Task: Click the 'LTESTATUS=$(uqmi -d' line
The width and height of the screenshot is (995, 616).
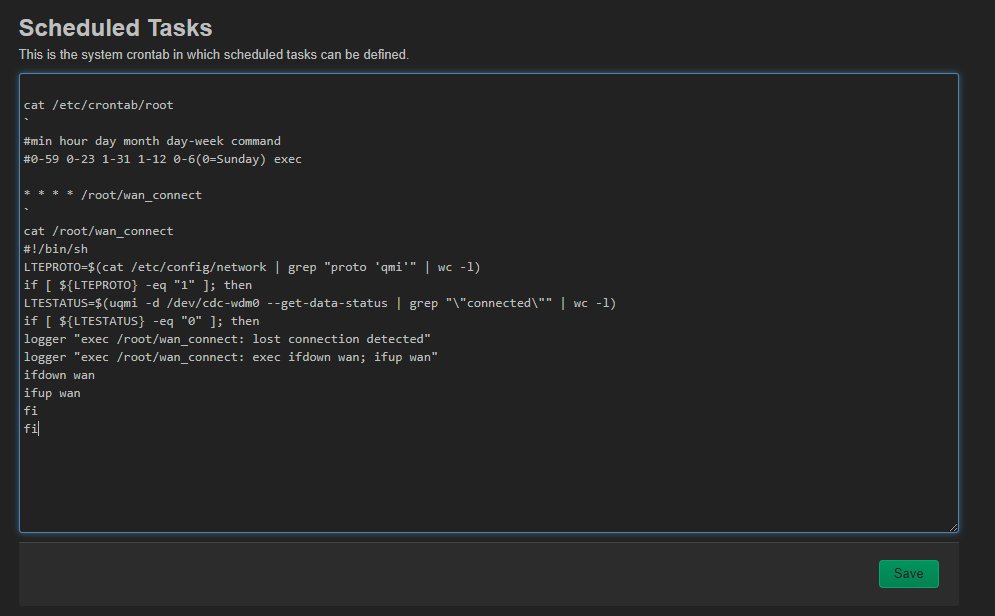Action: coord(320,303)
